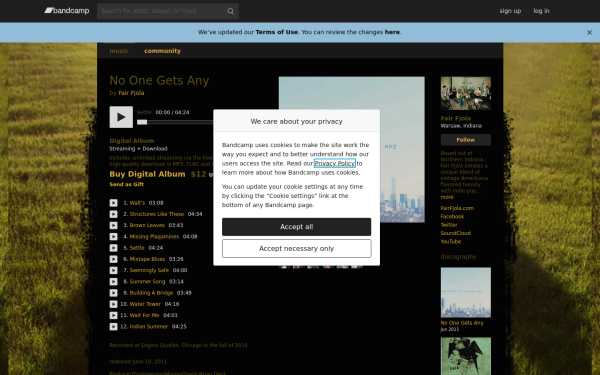600x375 pixels.
Task: Play track 5 Settle
Action: [x=113, y=248]
